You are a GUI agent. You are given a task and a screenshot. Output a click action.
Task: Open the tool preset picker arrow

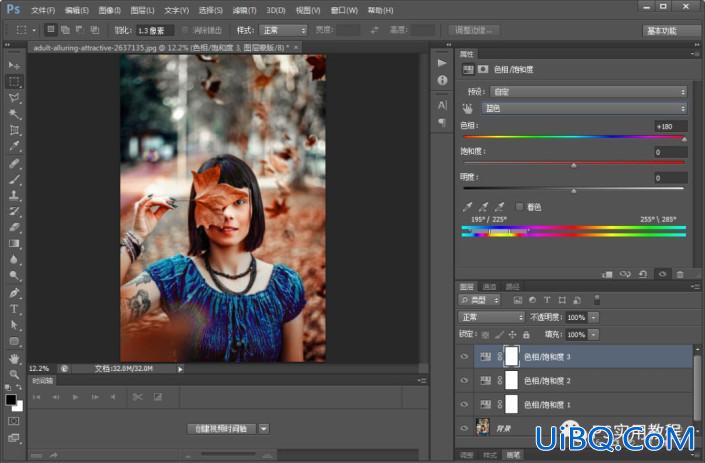[34, 30]
